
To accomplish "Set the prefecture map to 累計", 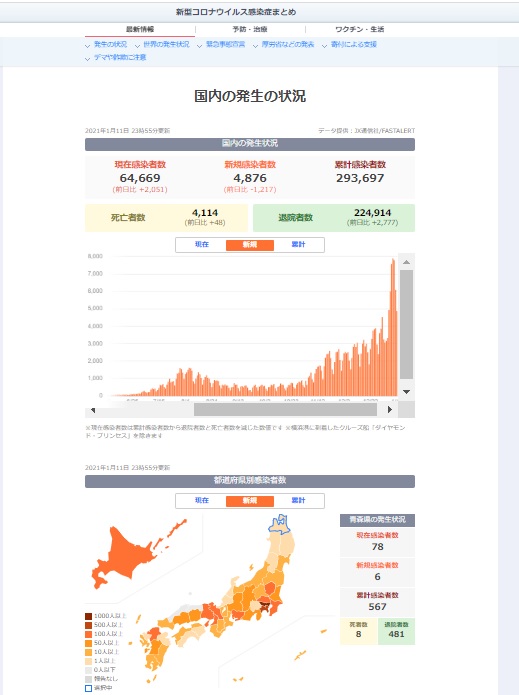I will 298,500.
